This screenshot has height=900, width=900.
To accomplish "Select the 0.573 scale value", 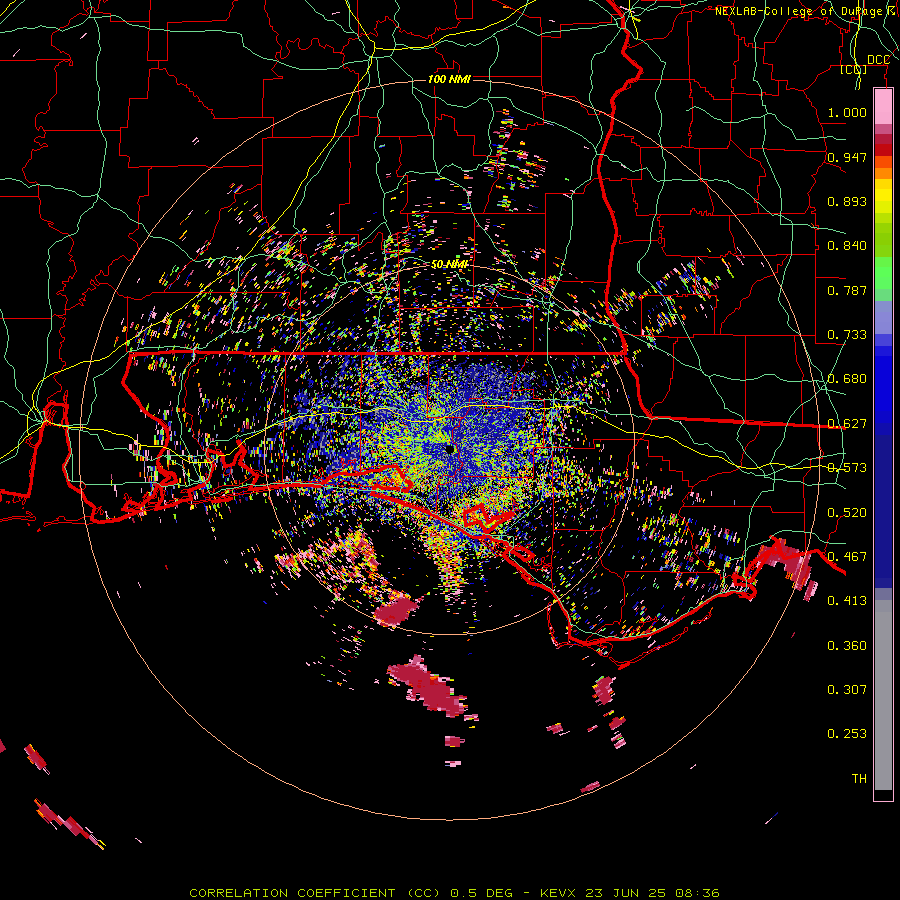I will point(847,468).
